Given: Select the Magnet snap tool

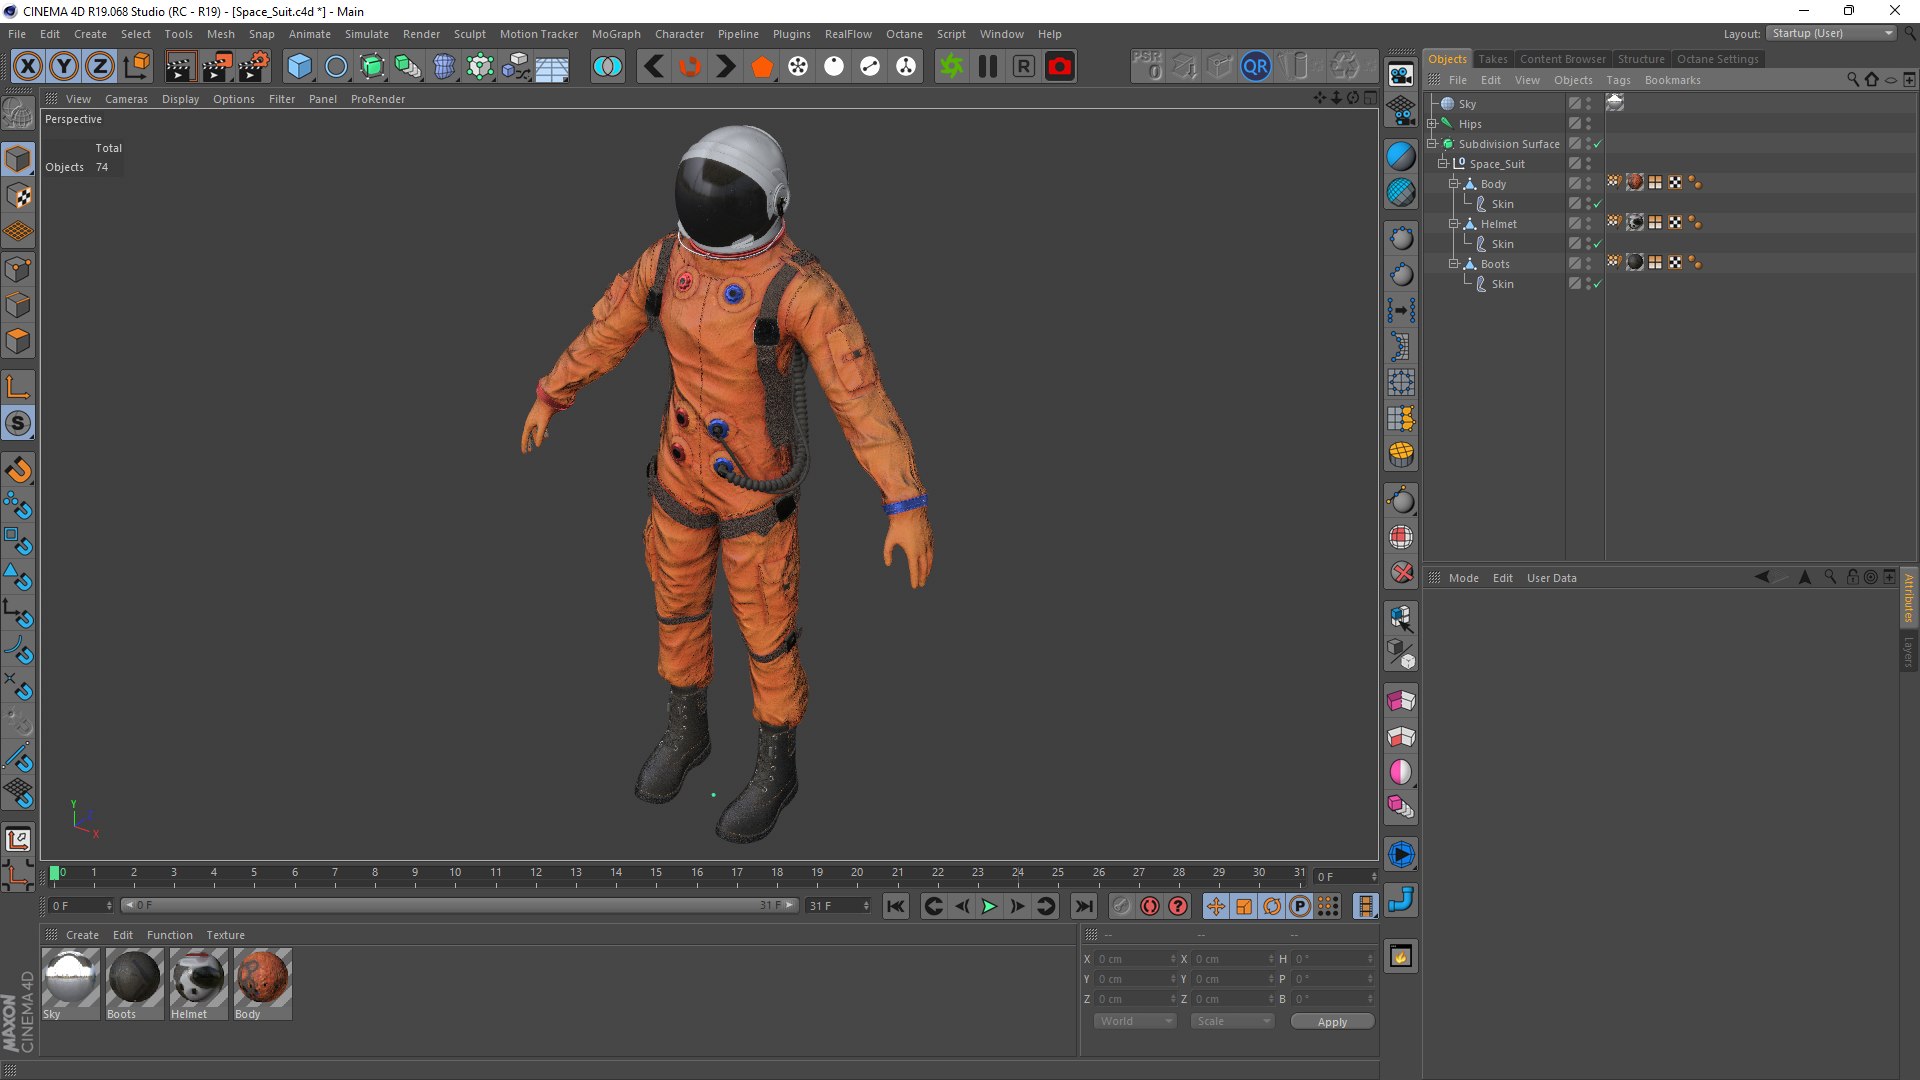Looking at the screenshot, I should point(18,470).
